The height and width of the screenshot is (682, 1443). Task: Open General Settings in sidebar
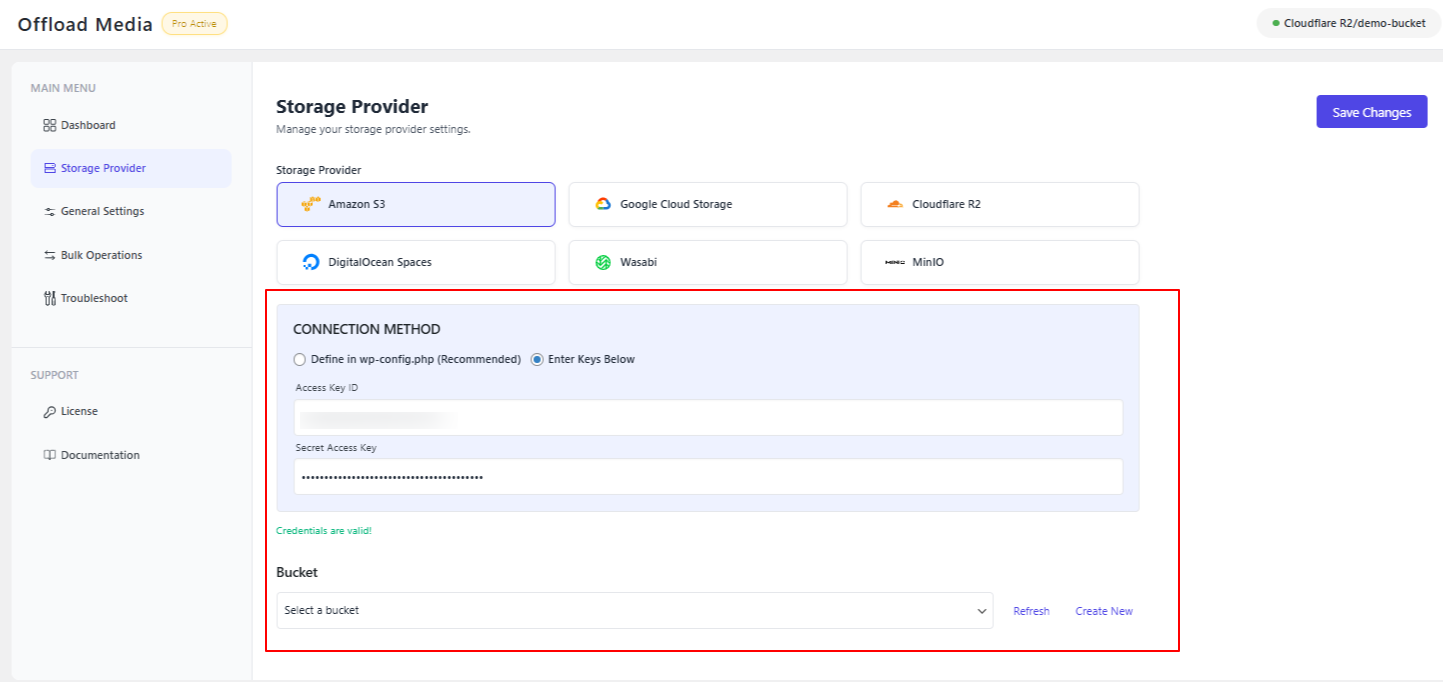[x=102, y=212]
